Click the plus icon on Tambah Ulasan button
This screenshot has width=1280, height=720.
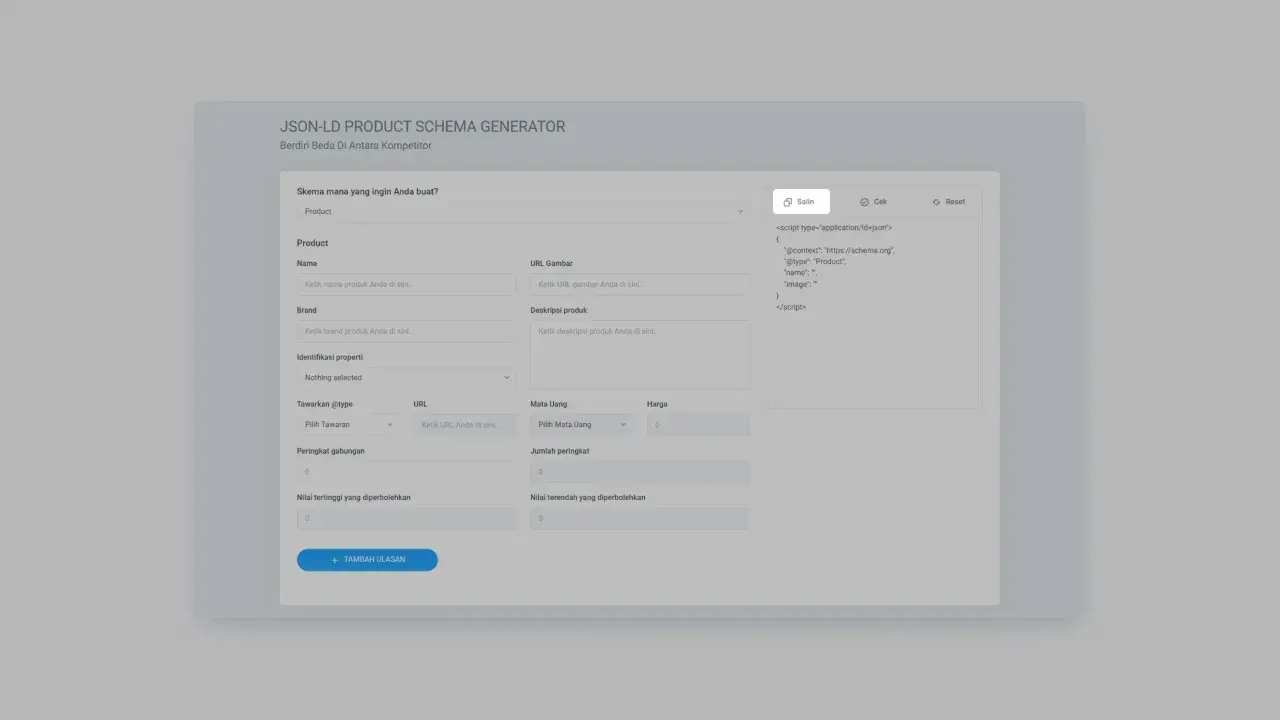(335, 560)
